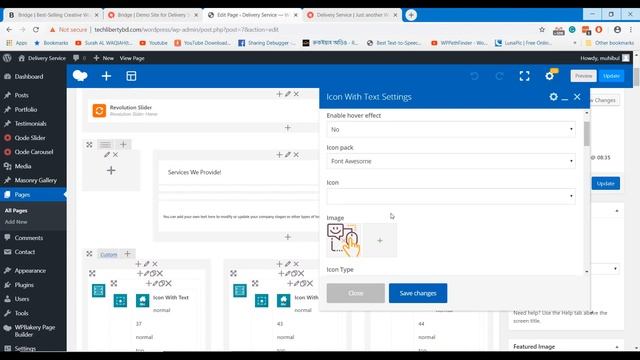Open Enable hover effect dropdown
This screenshot has height=360, width=640.
tap(451, 129)
